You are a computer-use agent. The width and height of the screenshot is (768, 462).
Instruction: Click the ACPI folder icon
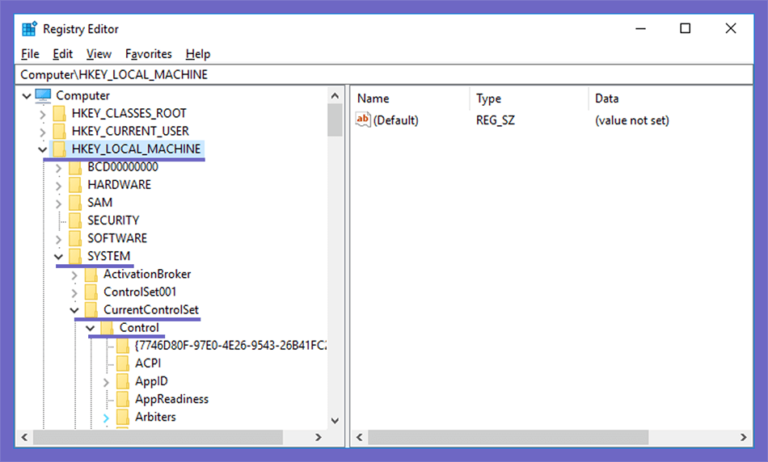click(122, 363)
